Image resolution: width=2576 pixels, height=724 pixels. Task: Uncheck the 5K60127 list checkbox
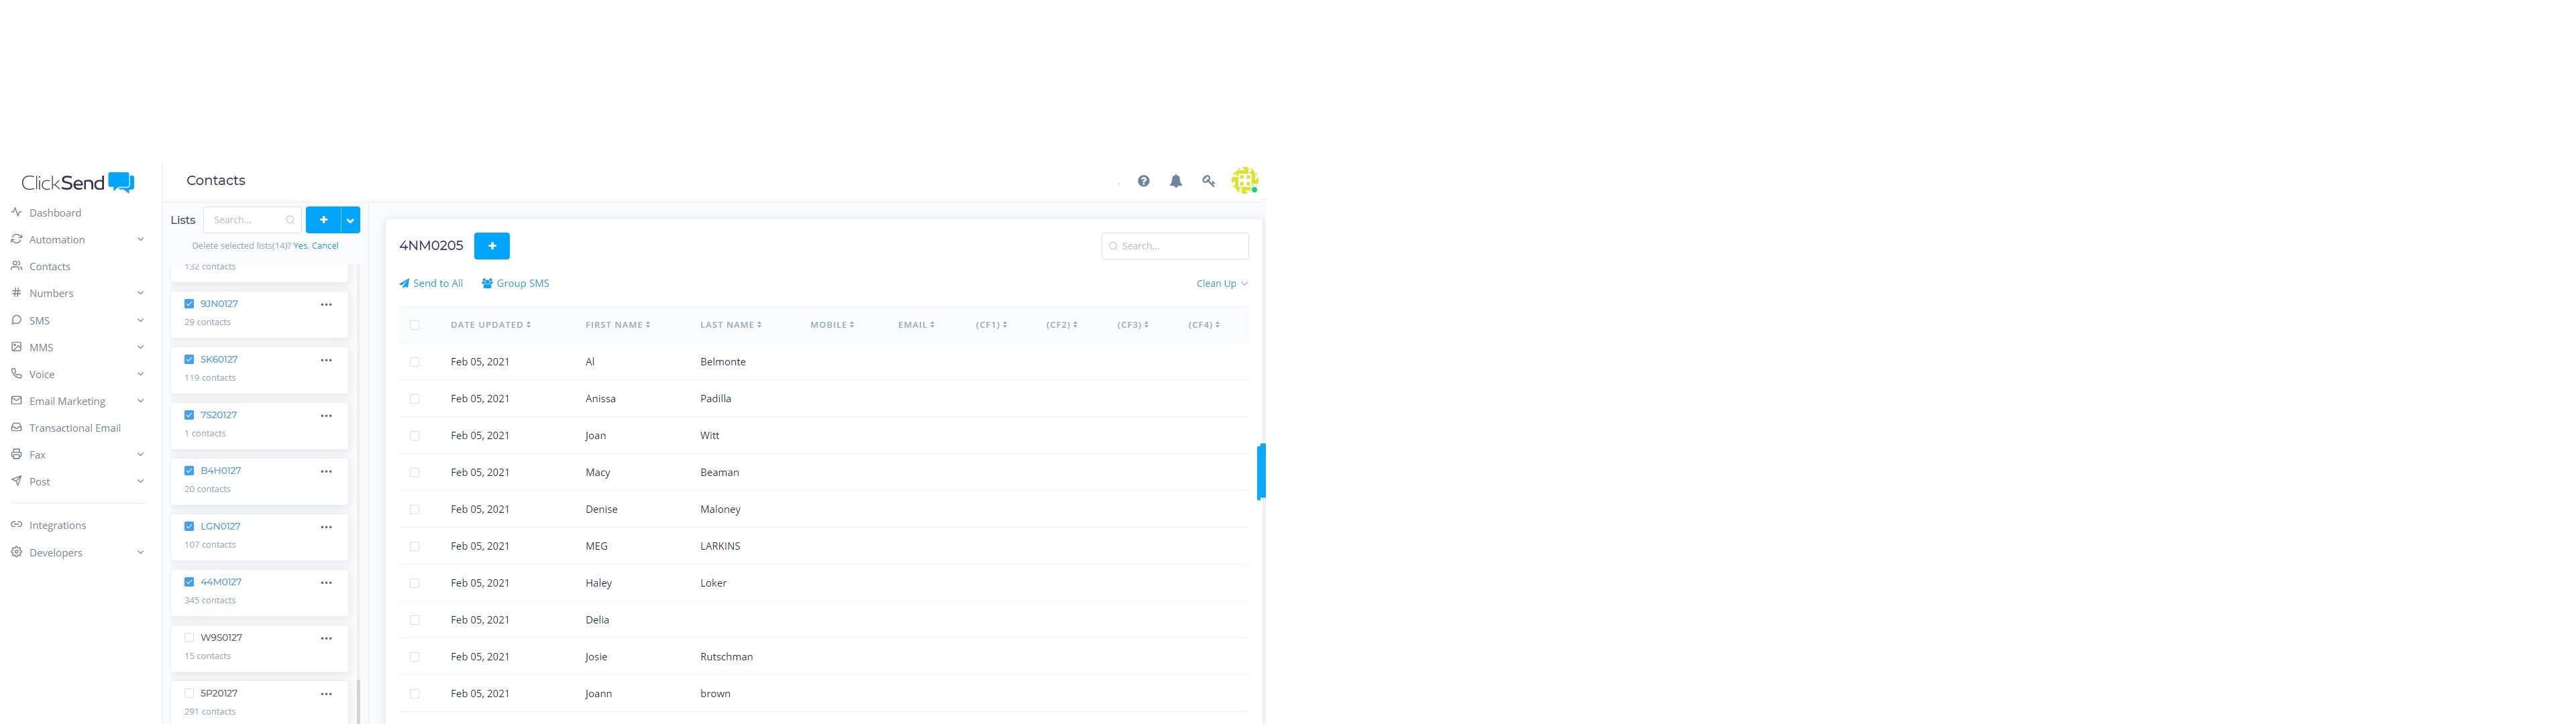pyautogui.click(x=189, y=359)
